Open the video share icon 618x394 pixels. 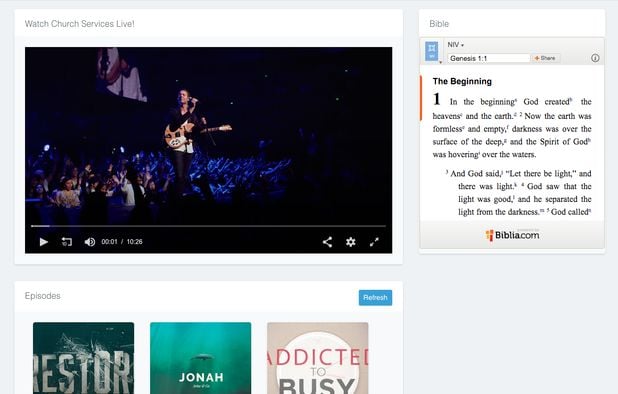click(327, 242)
